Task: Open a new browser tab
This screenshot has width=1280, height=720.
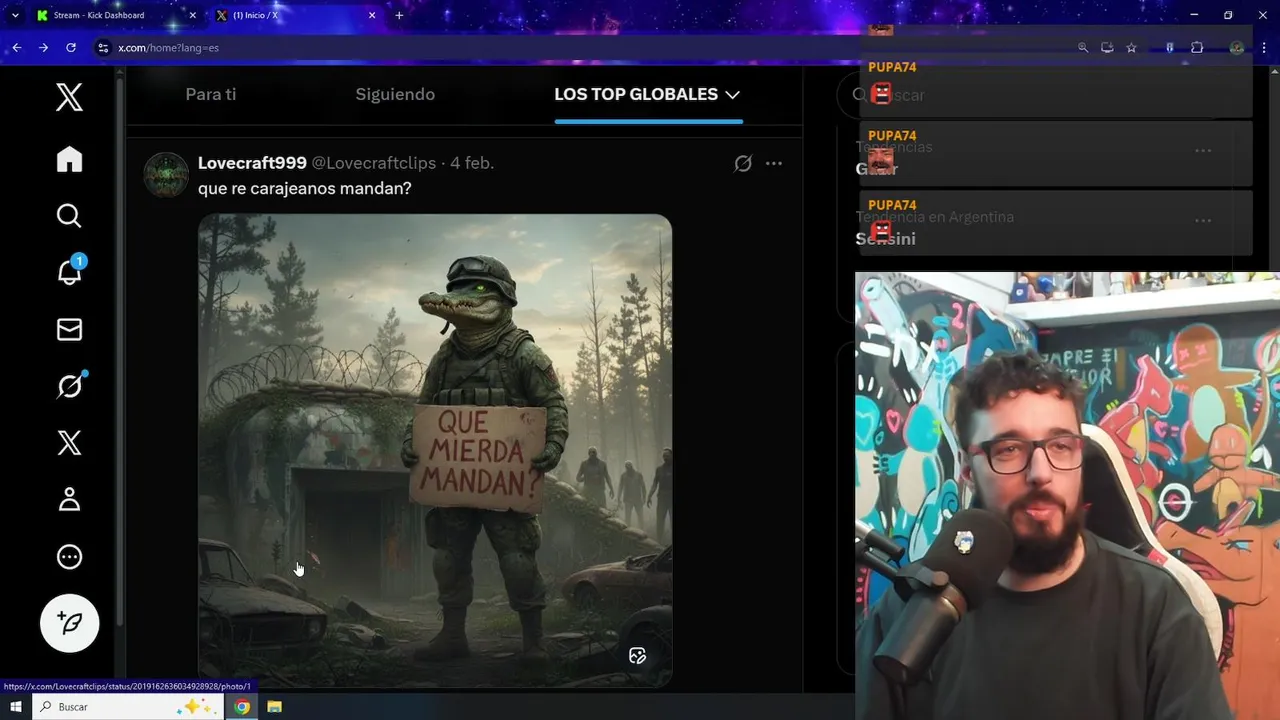Action: click(399, 15)
